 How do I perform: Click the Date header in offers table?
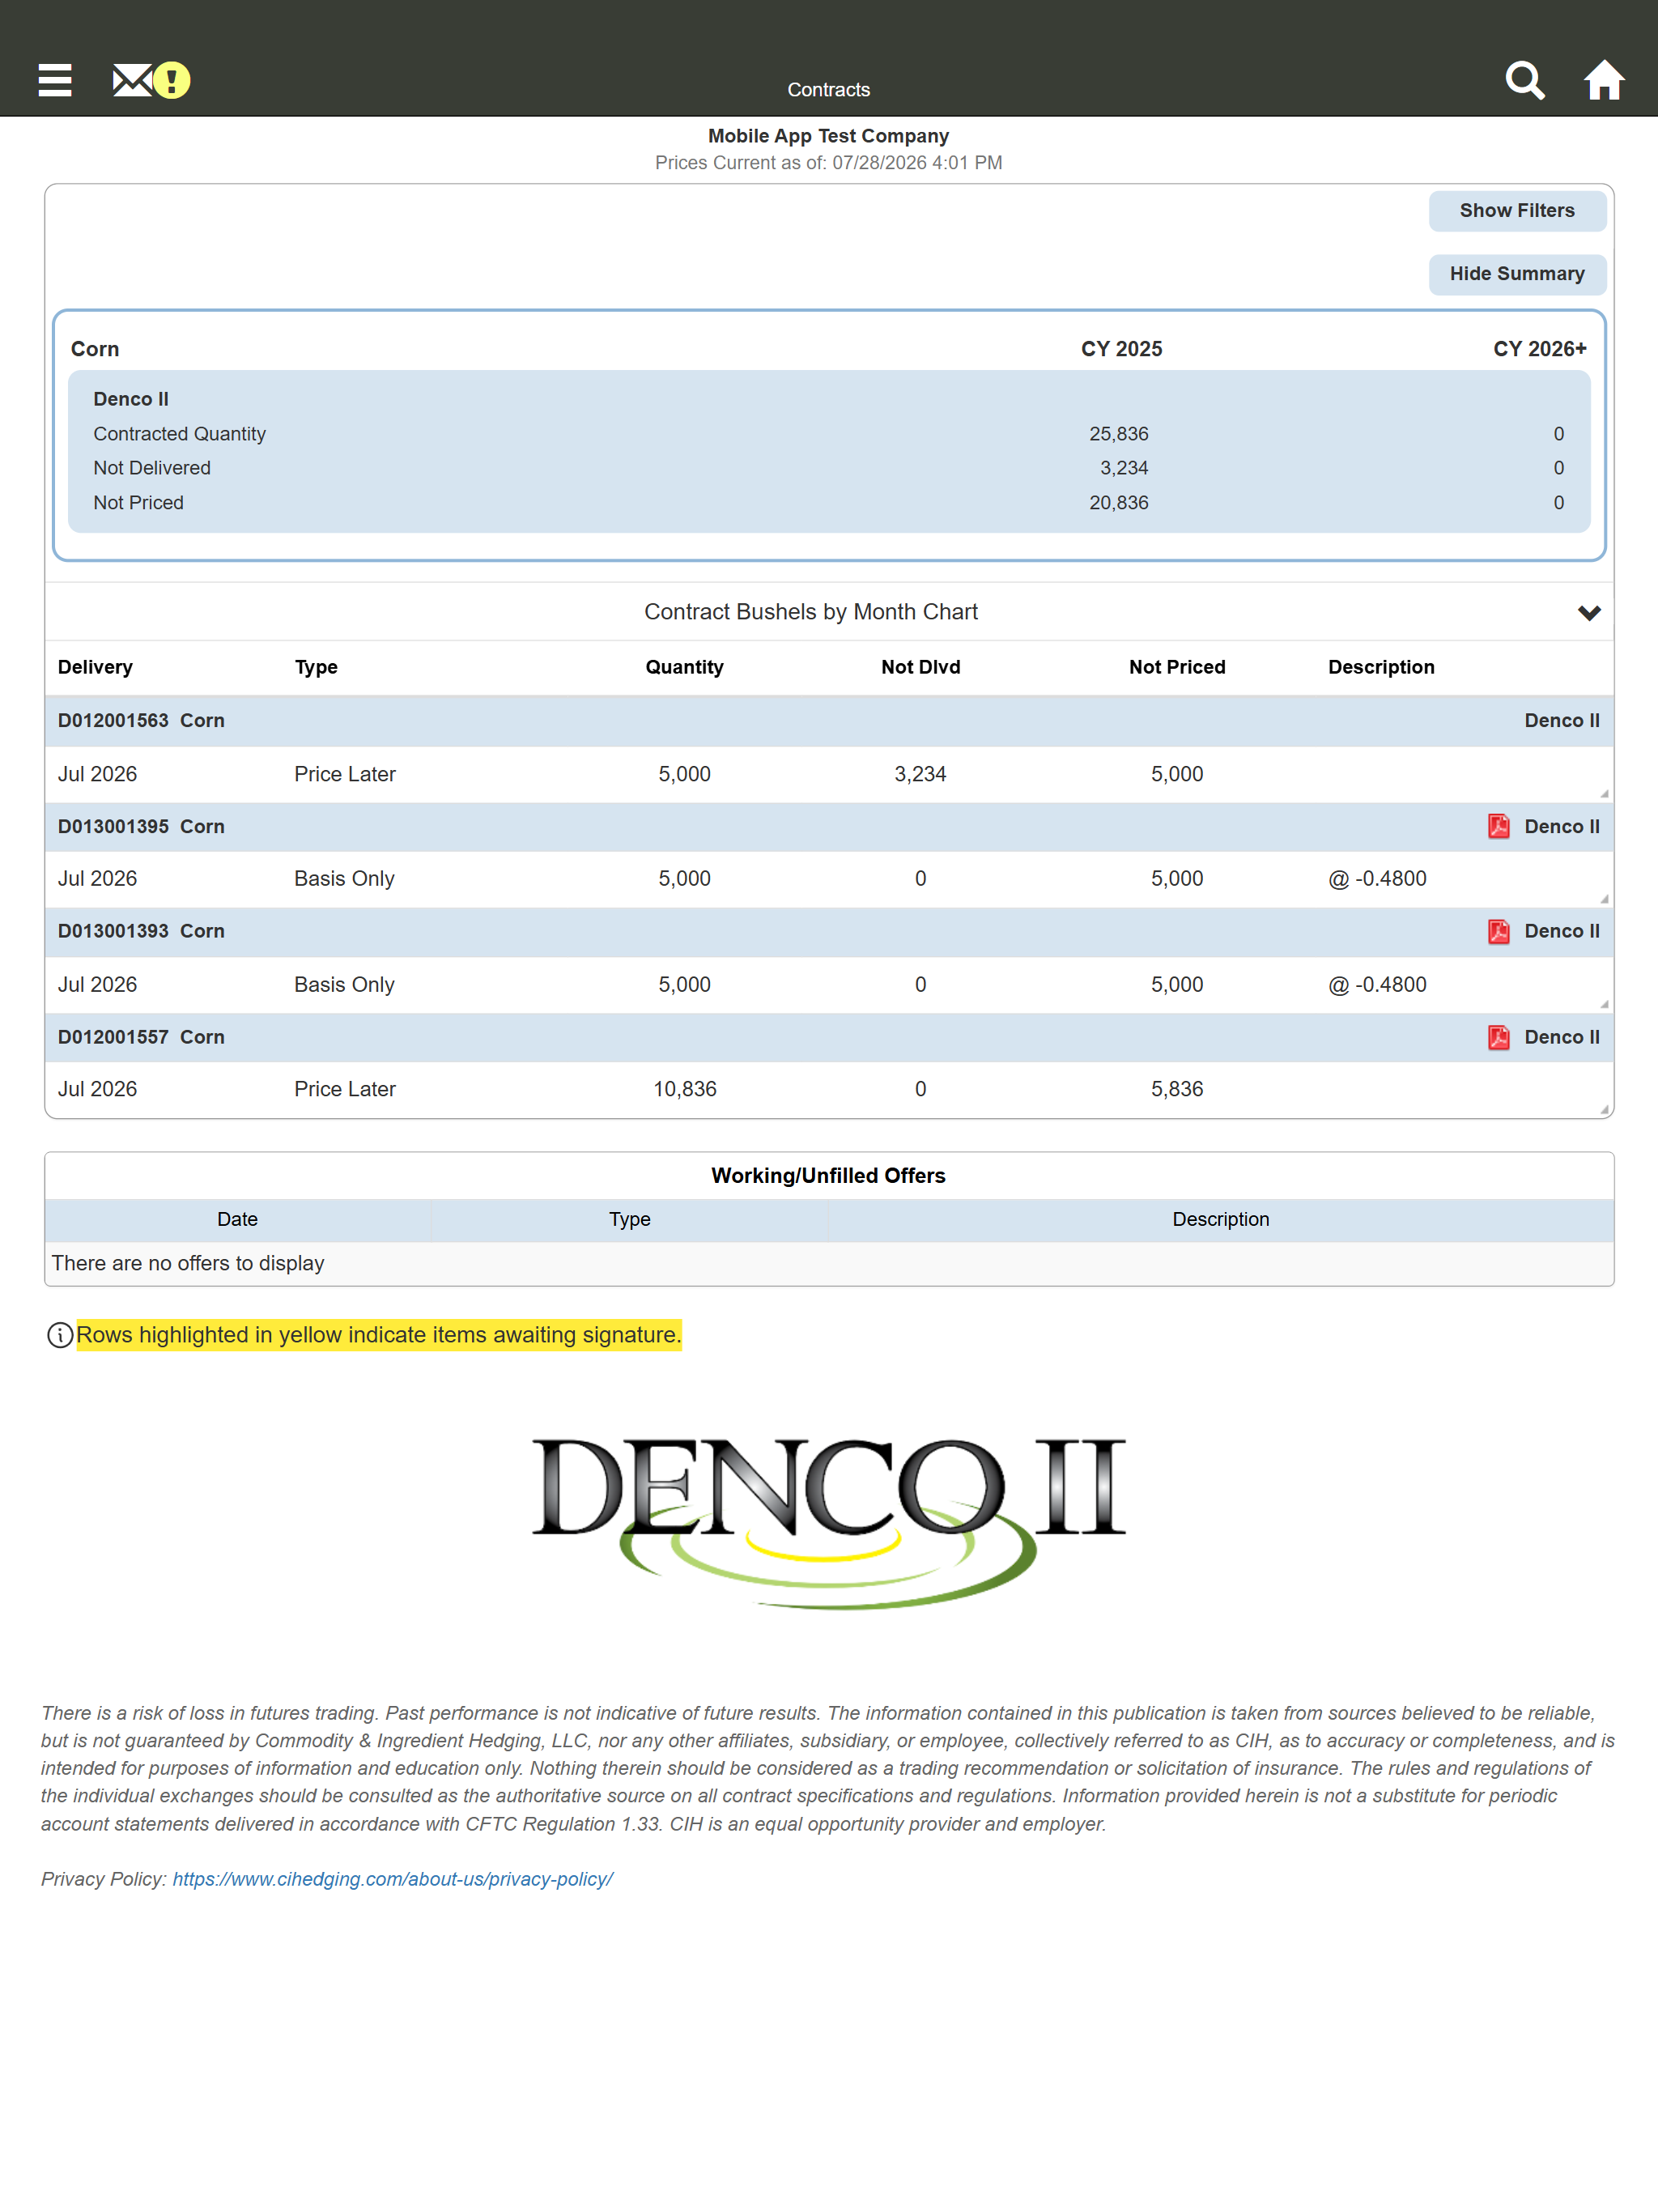[238, 1219]
